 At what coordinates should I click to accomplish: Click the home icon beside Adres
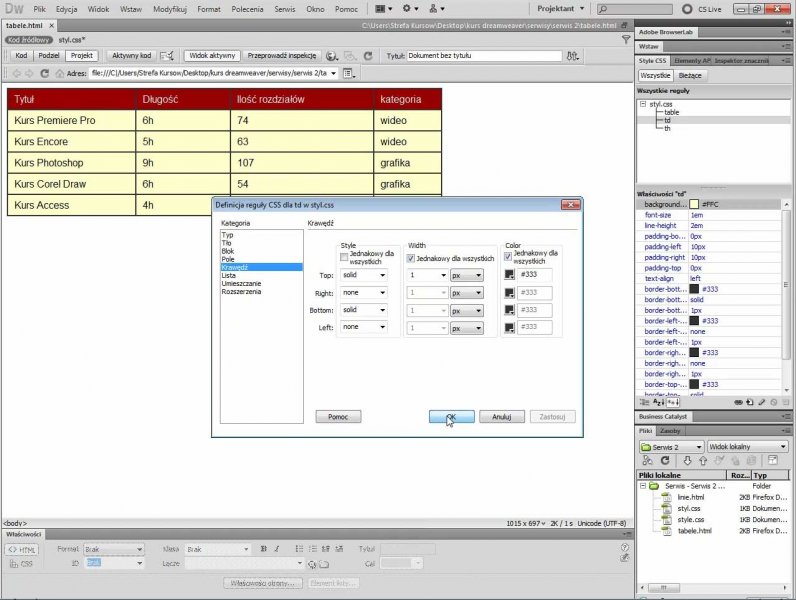click(59, 73)
